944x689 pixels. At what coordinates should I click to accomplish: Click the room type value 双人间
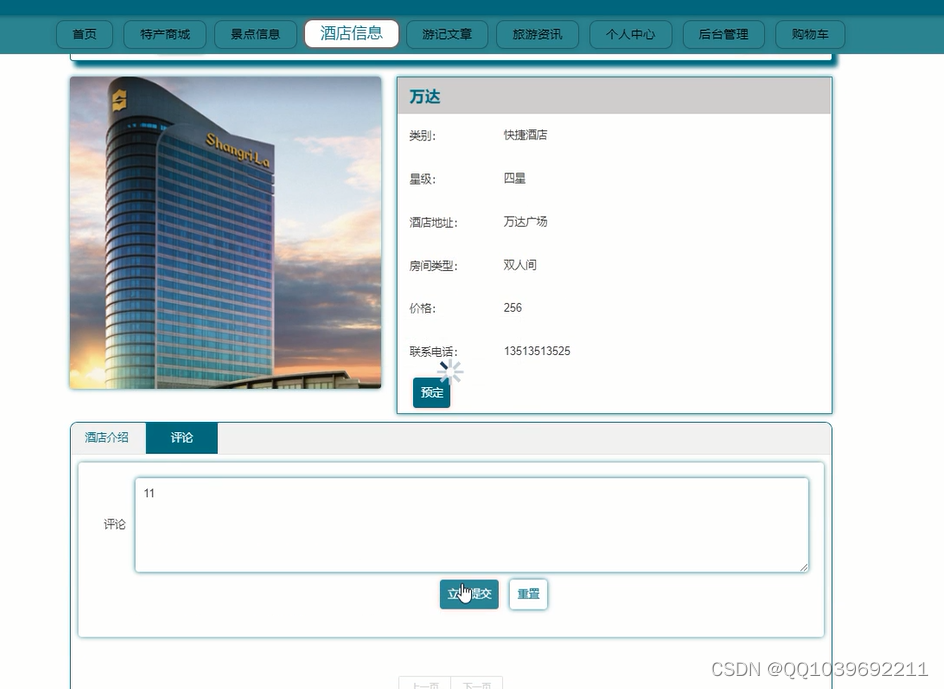[520, 265]
